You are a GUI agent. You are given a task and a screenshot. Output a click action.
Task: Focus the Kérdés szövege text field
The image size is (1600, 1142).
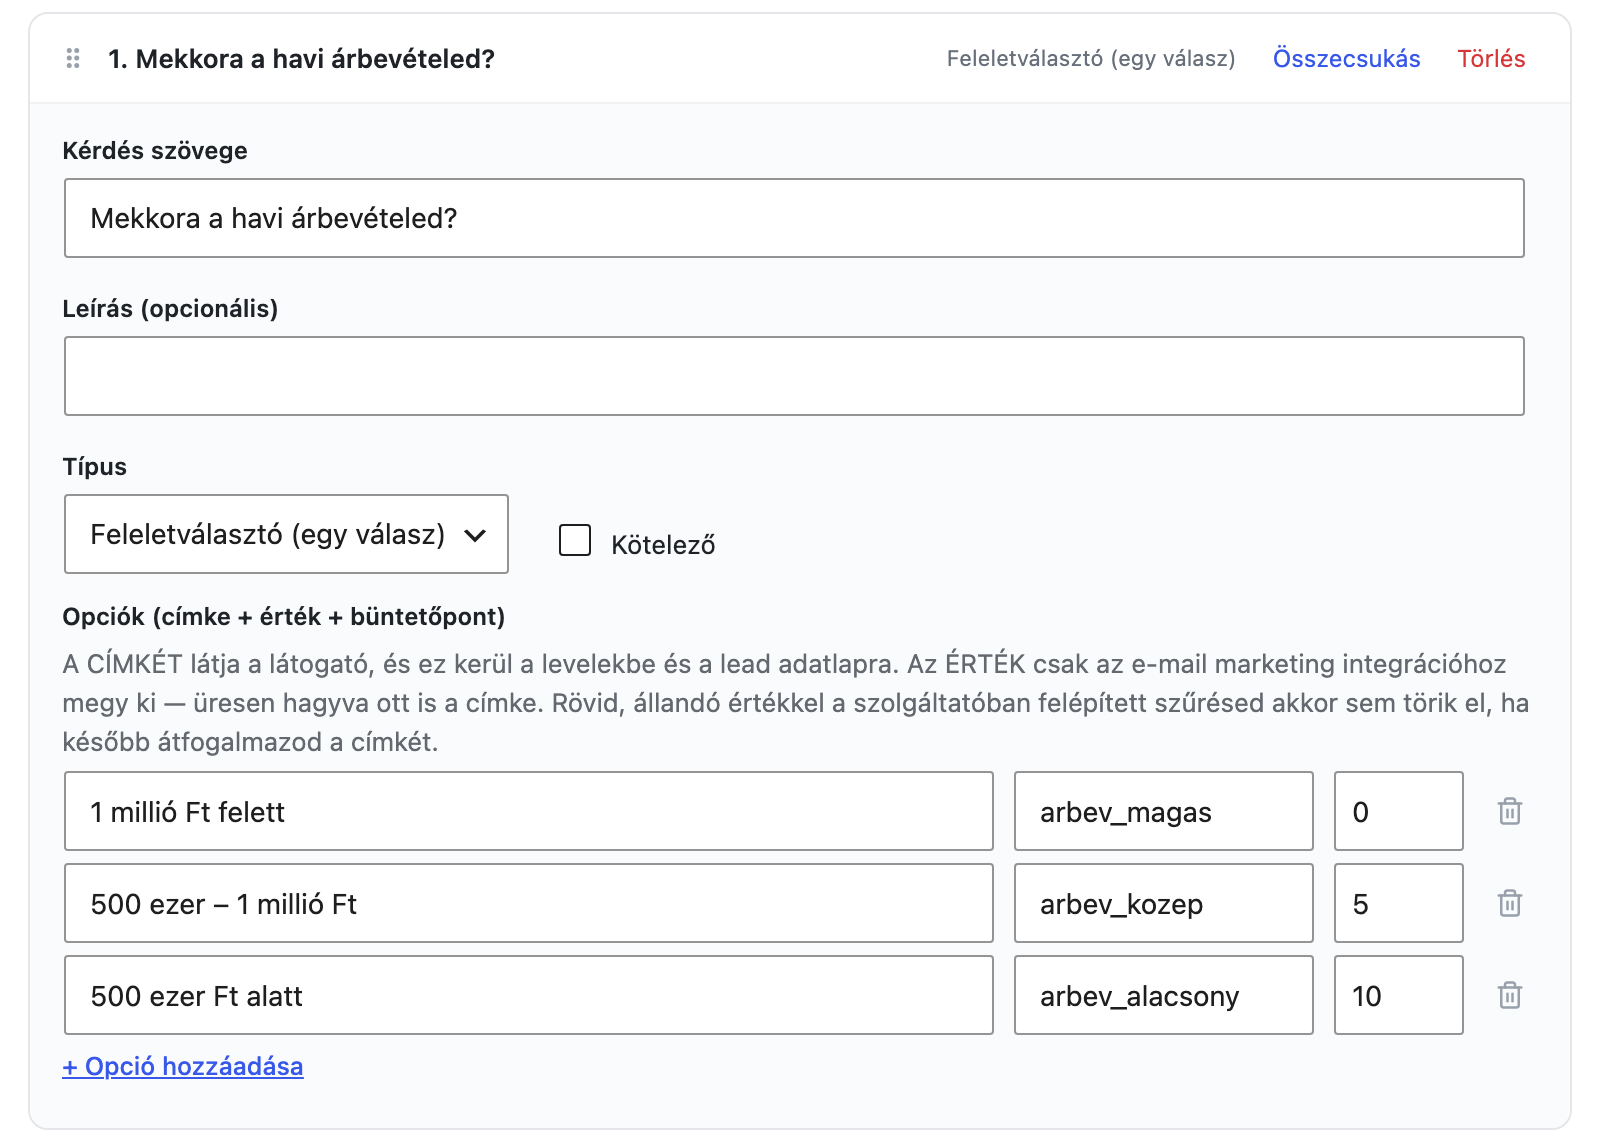(794, 218)
